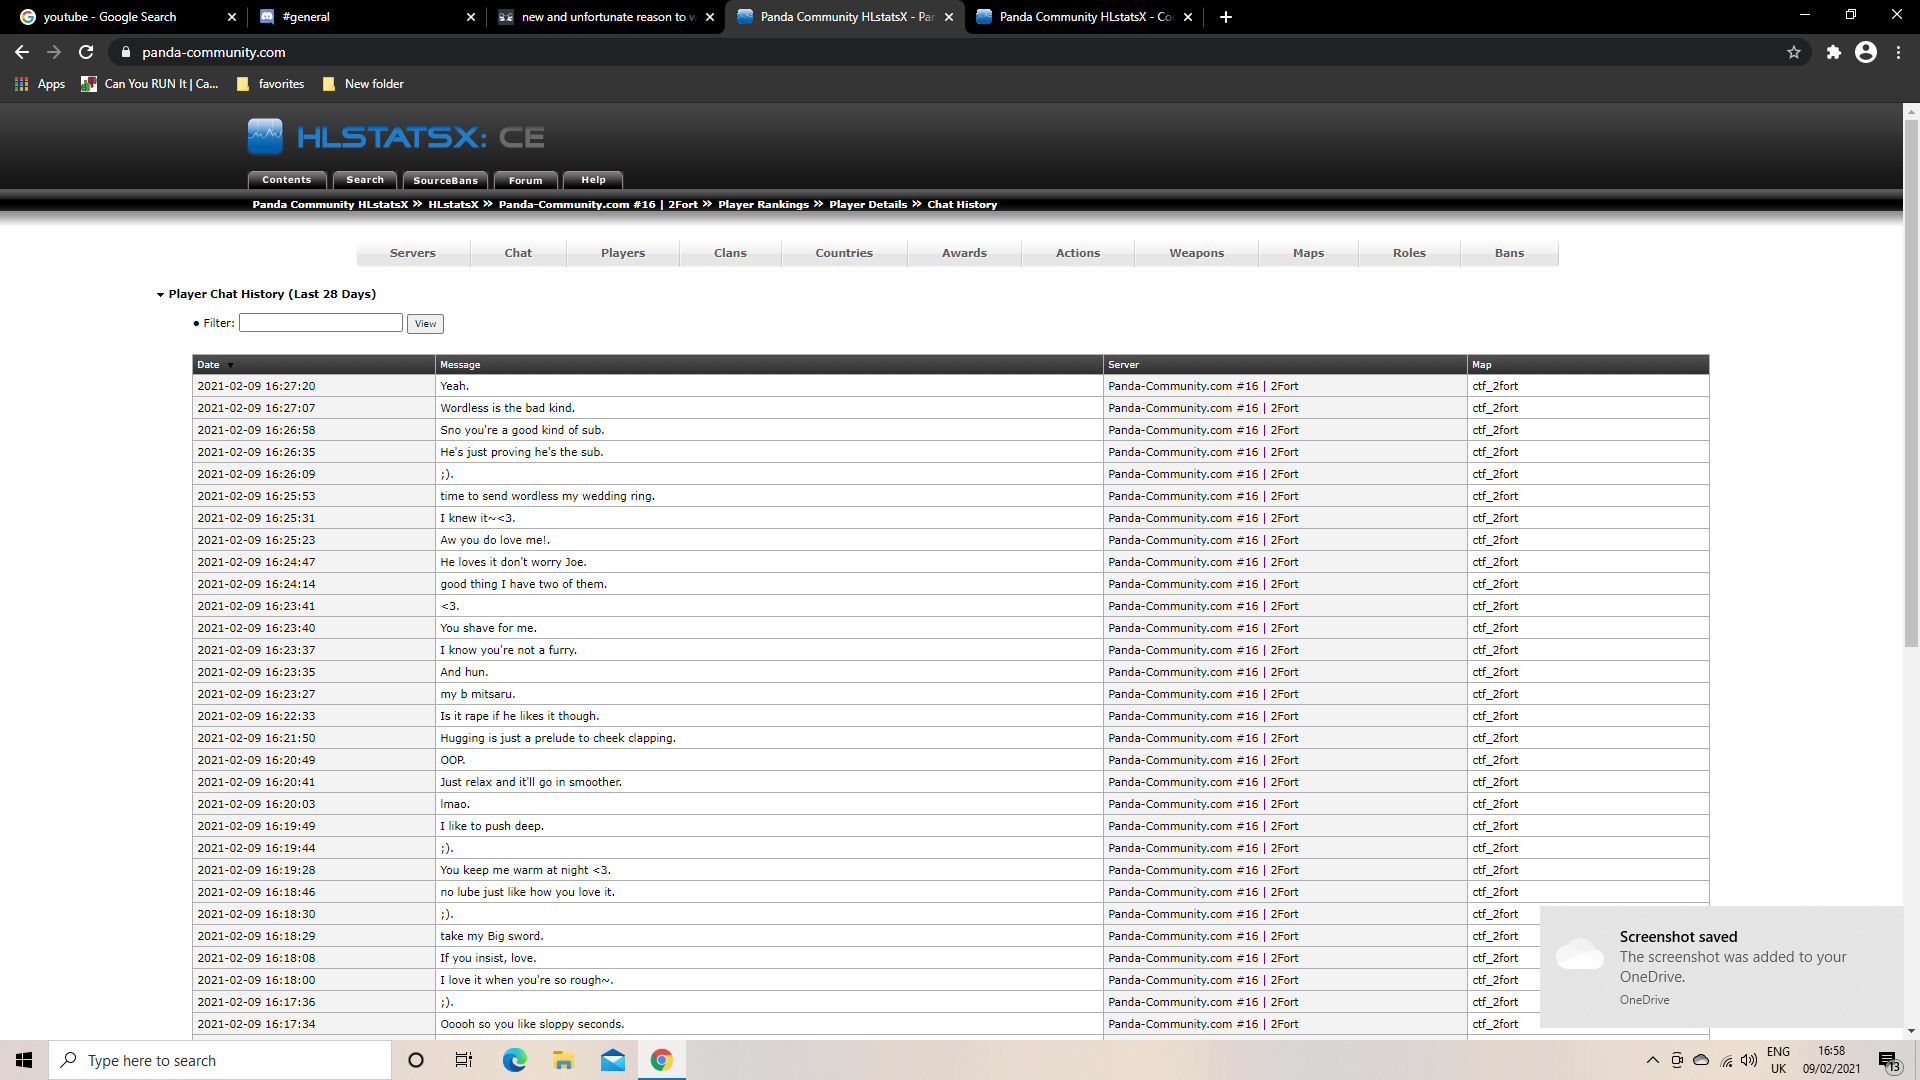This screenshot has height=1080, width=1920.
Task: Open Microsoft Edge from the taskbar
Action: pos(514,1060)
